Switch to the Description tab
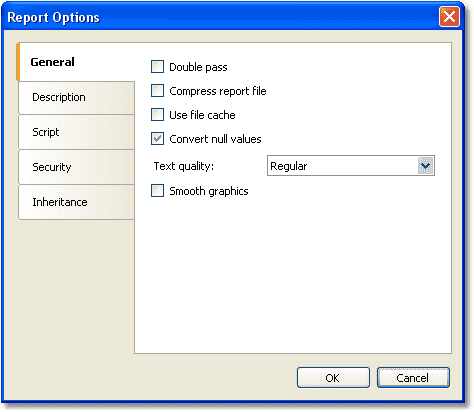This screenshot has height=412, width=474. pyautogui.click(x=76, y=97)
